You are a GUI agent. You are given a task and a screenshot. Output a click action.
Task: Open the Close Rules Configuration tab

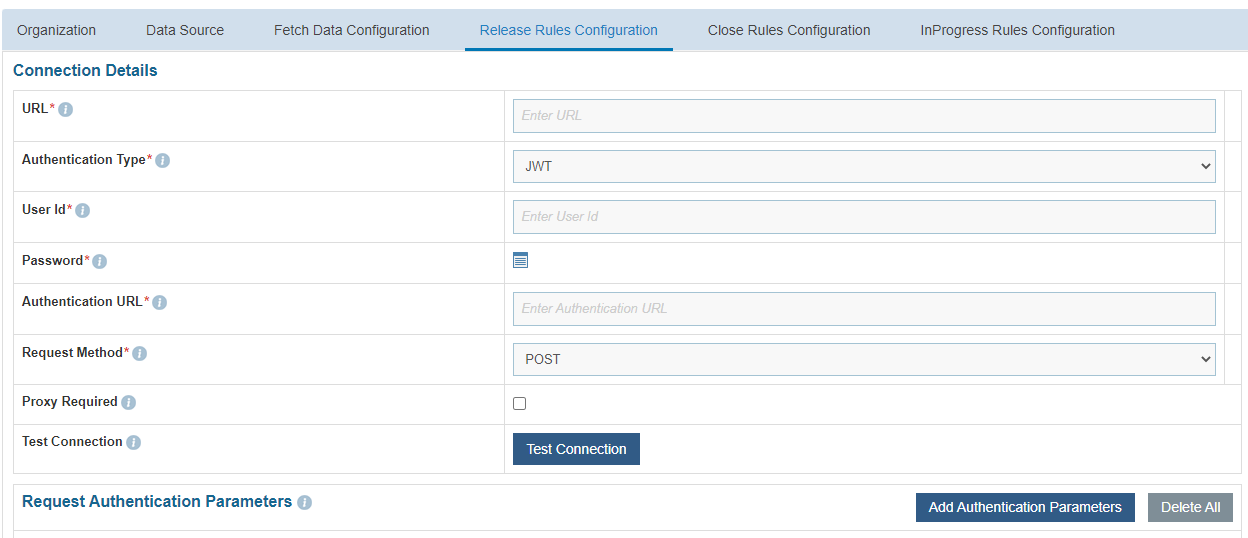pos(789,30)
